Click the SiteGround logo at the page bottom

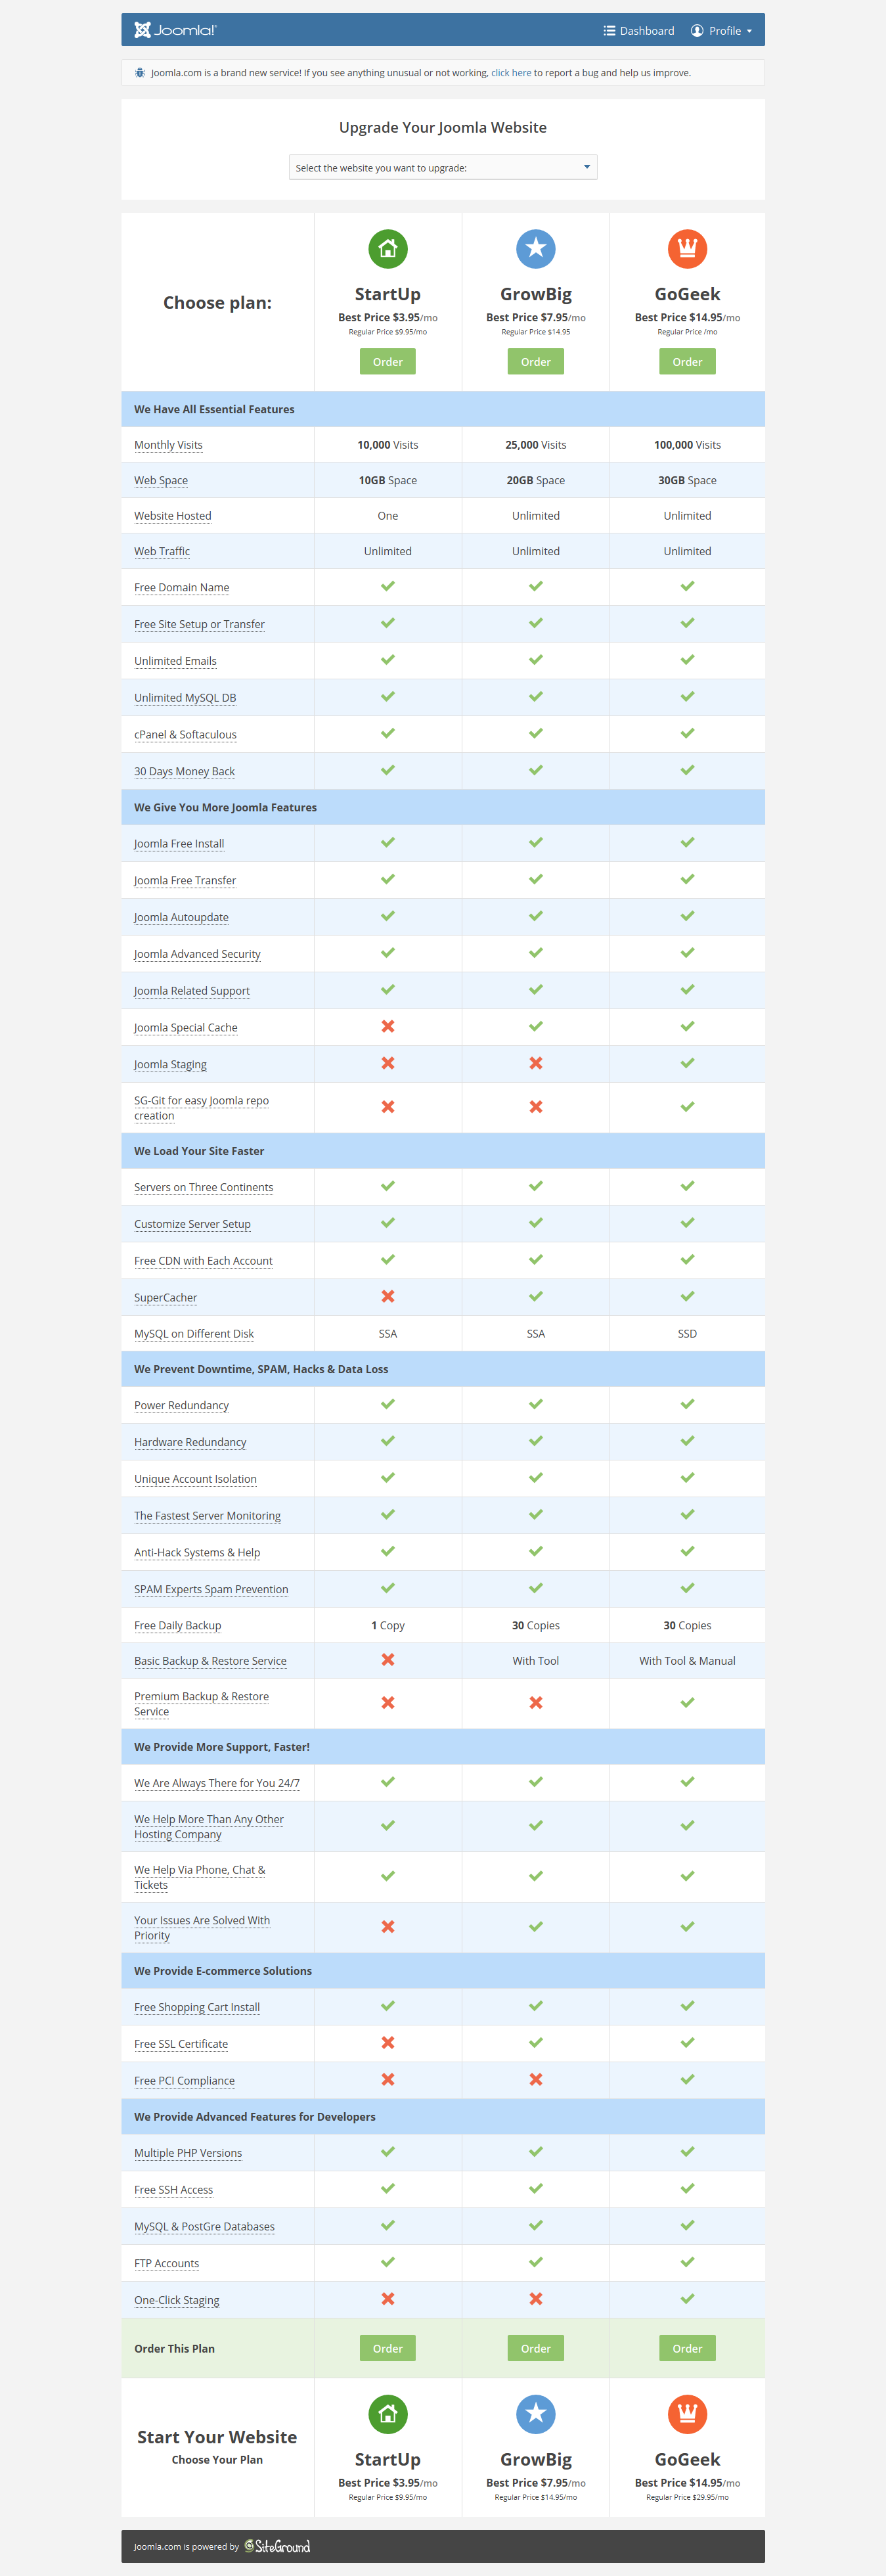click(x=277, y=2546)
